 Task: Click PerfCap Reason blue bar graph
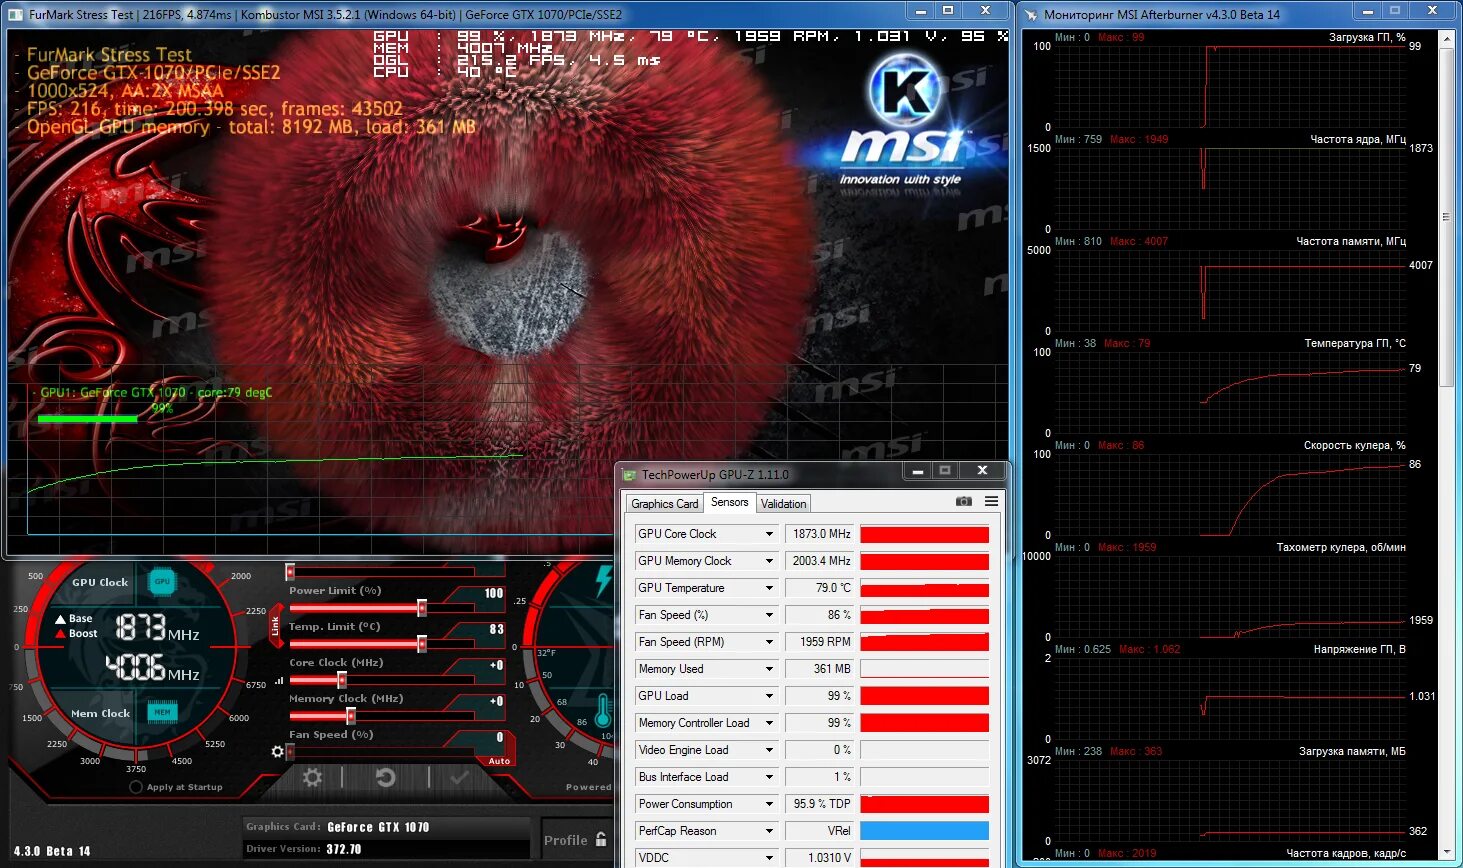point(924,831)
